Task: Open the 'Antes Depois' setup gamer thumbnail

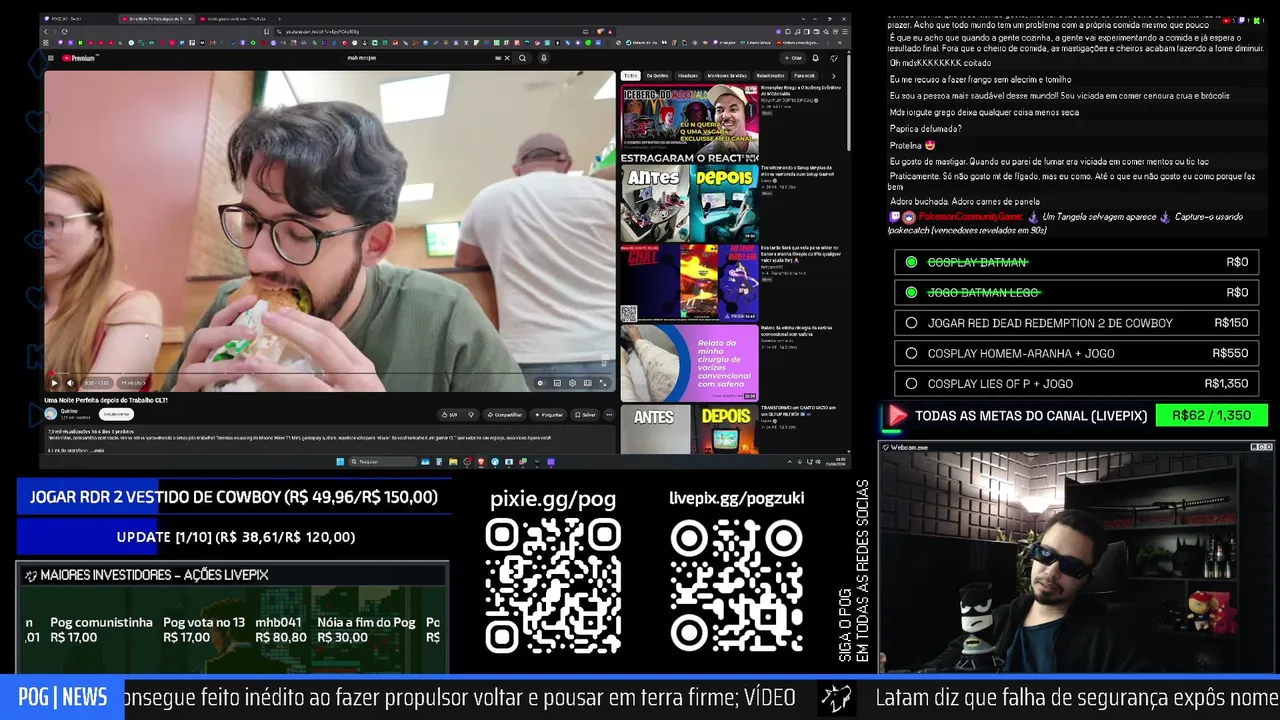Action: tap(689, 202)
